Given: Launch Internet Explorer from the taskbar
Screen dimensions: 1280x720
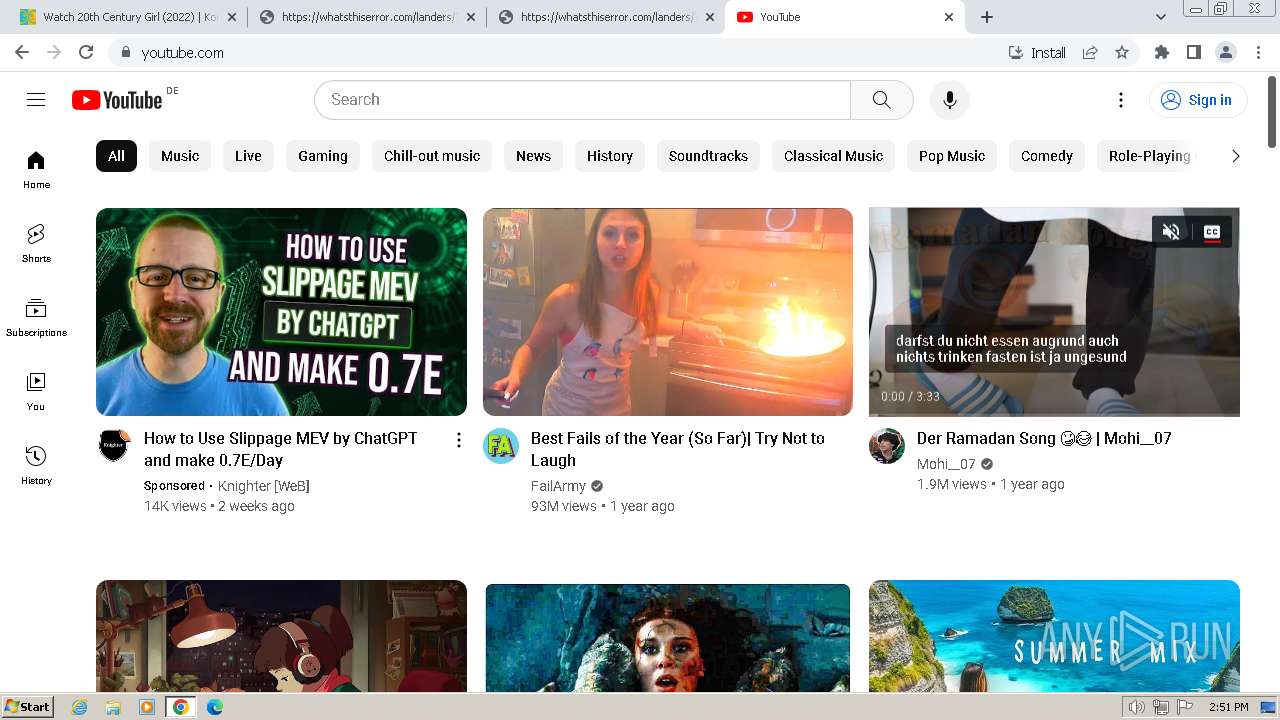Looking at the screenshot, I should pos(80,707).
